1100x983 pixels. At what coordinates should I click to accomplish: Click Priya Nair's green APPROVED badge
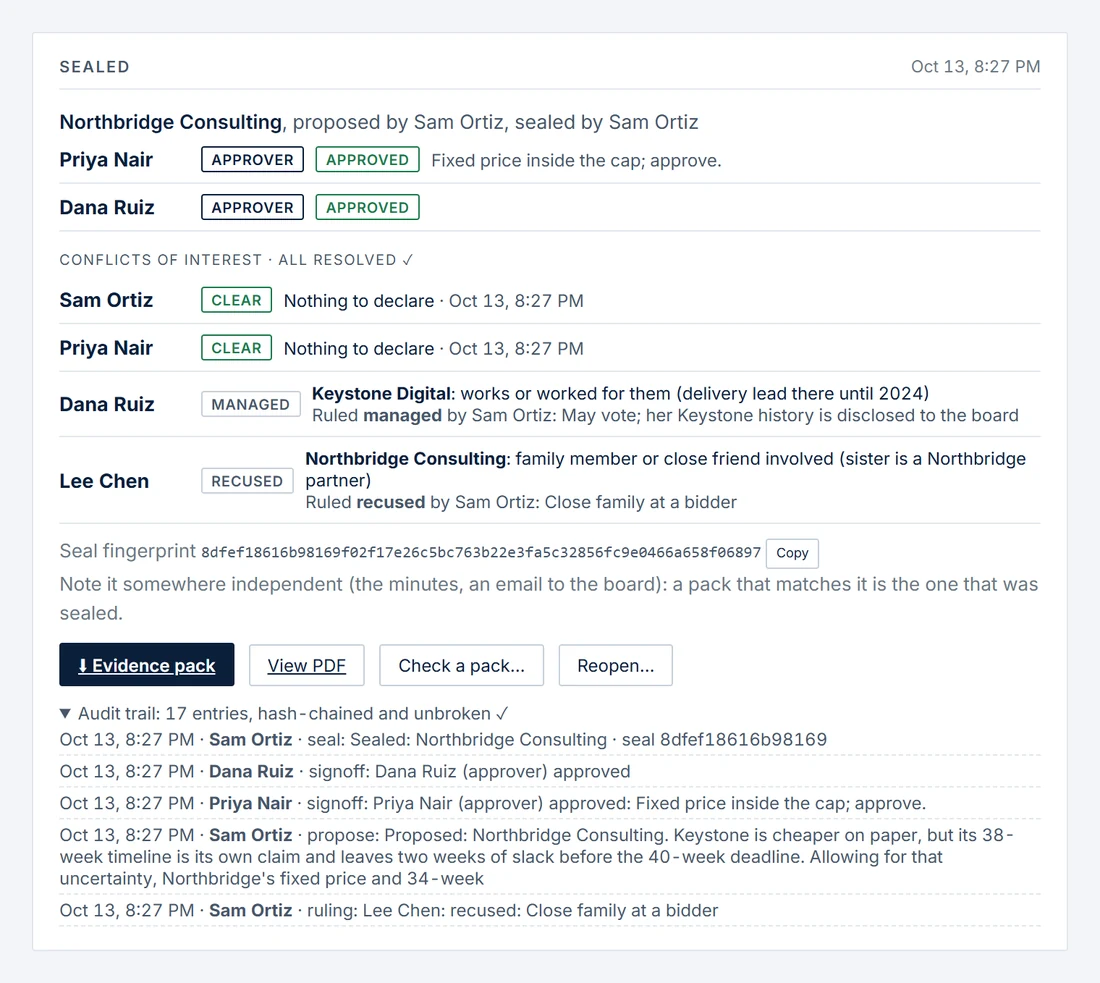pyautogui.click(x=368, y=160)
